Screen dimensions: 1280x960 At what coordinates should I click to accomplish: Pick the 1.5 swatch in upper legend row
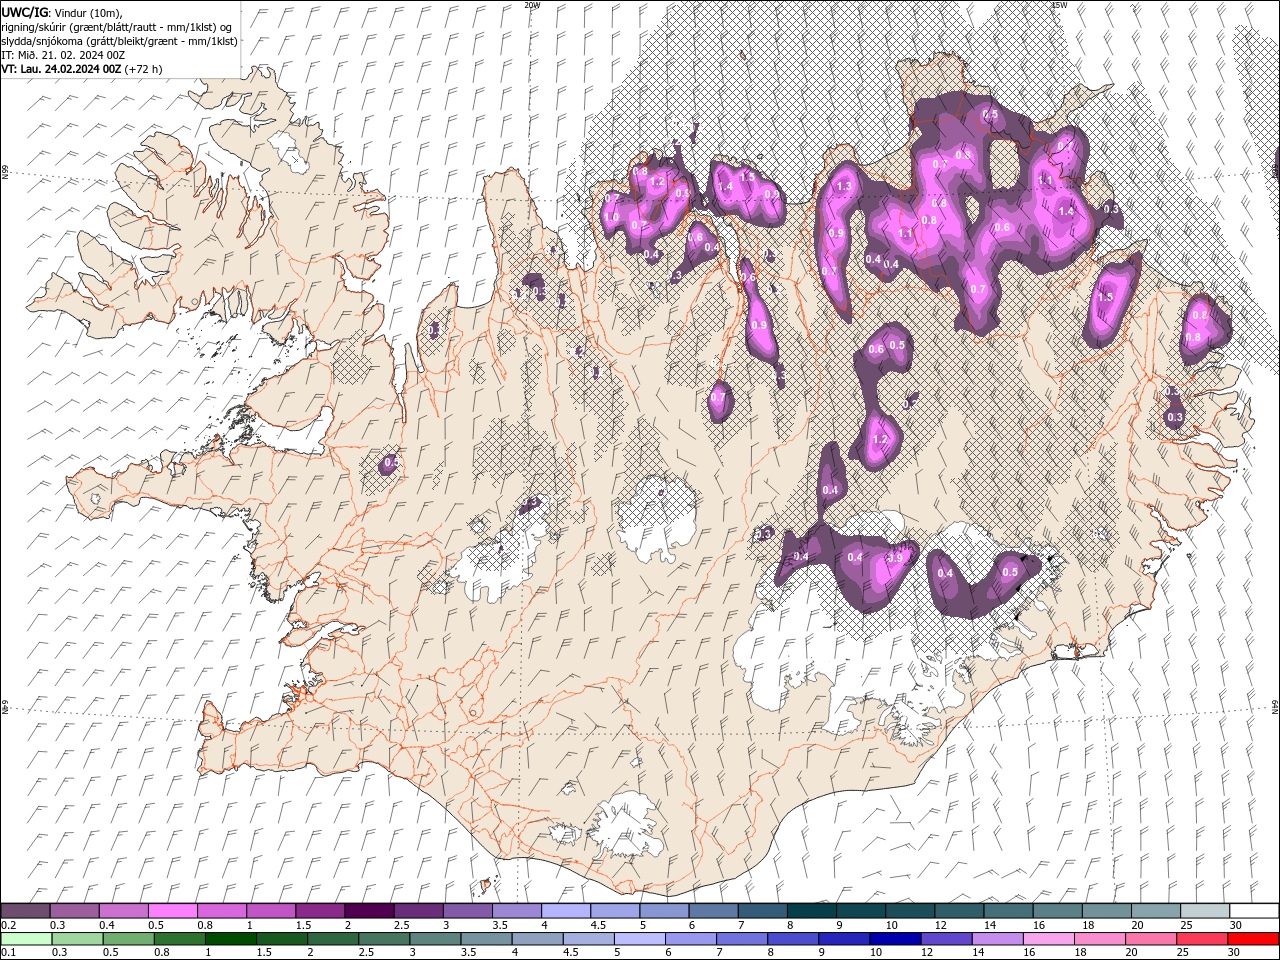click(320, 911)
